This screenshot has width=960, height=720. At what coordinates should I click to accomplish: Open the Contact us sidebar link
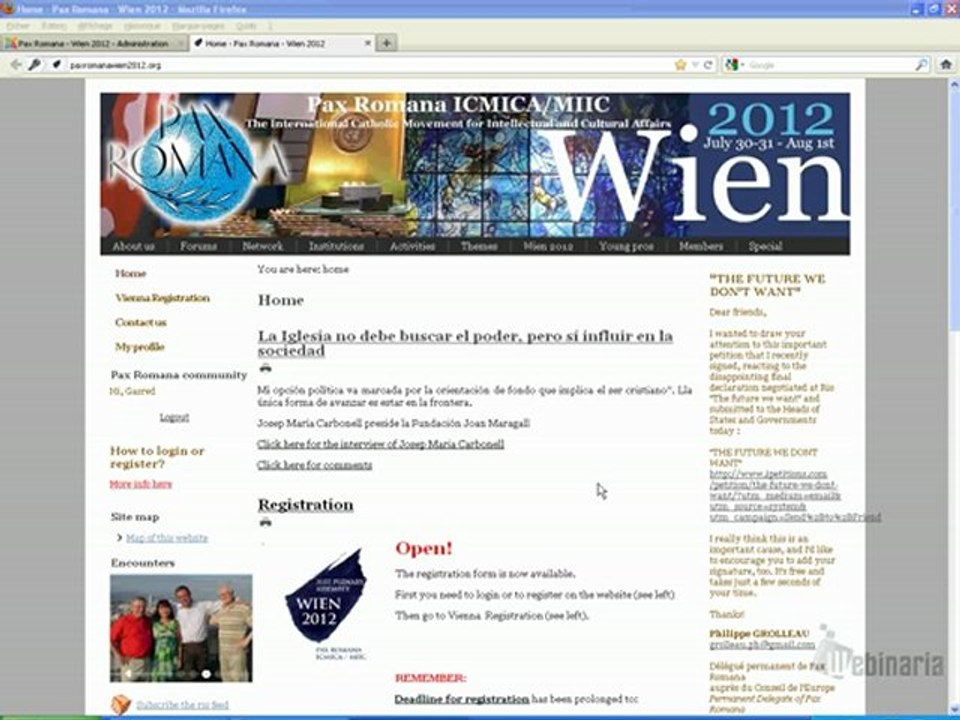point(140,322)
